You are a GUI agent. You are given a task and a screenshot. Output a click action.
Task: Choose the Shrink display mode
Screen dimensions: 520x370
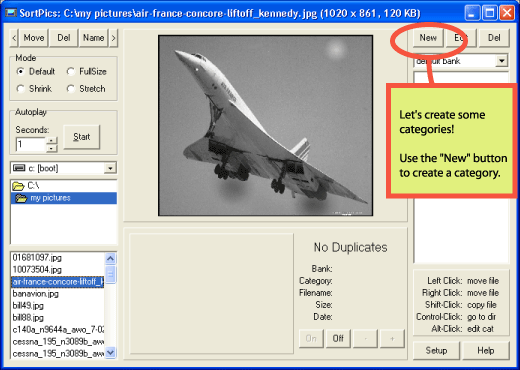[21, 89]
